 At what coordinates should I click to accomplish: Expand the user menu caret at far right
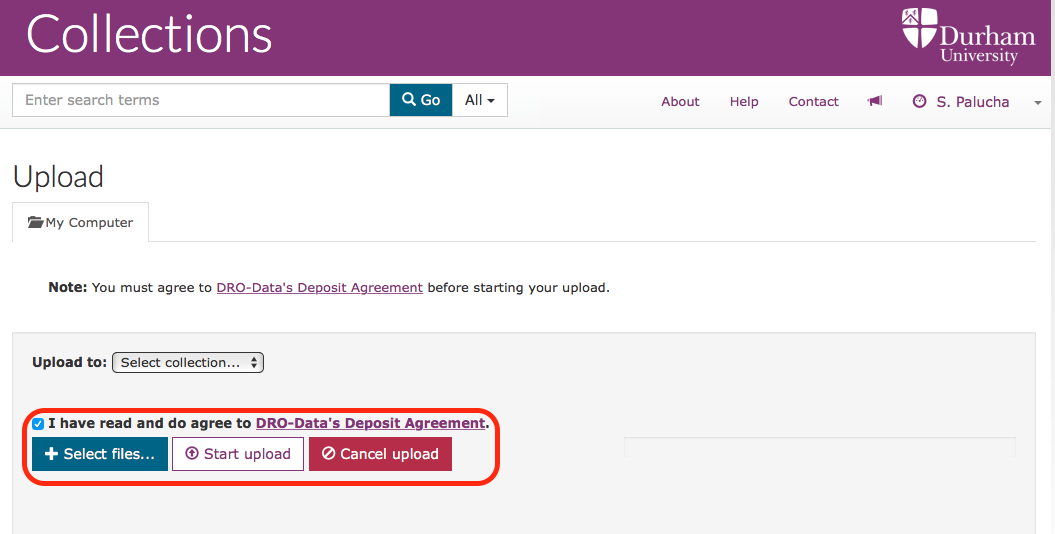tap(1038, 102)
